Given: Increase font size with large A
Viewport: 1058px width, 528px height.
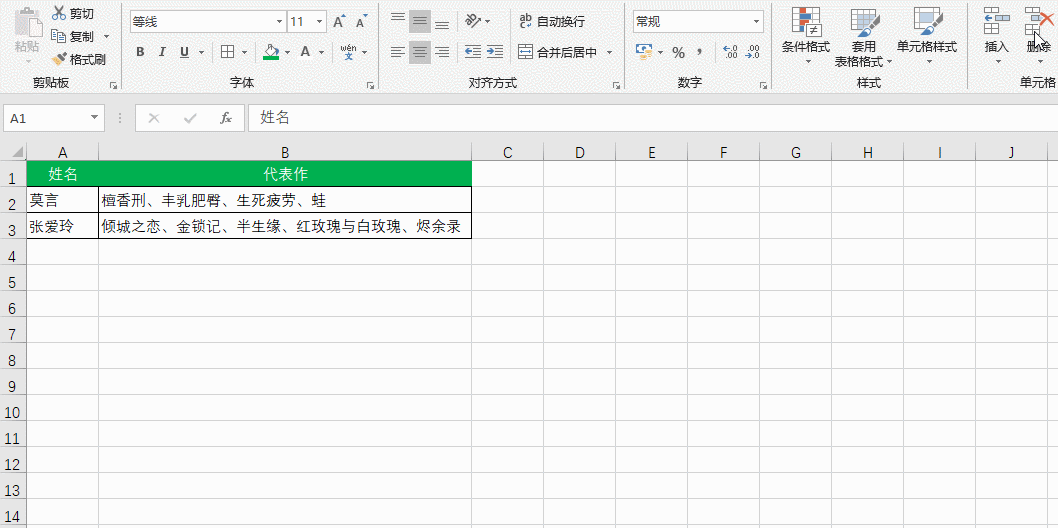Looking at the screenshot, I should 339,22.
